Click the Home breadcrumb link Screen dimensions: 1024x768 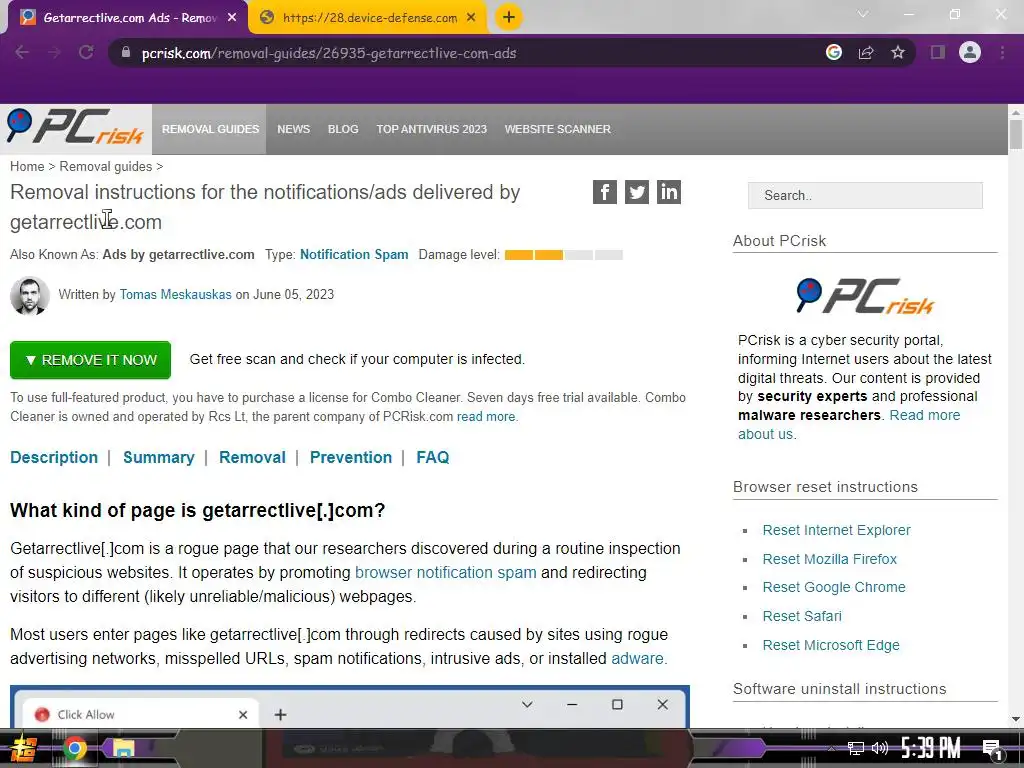(x=27, y=167)
